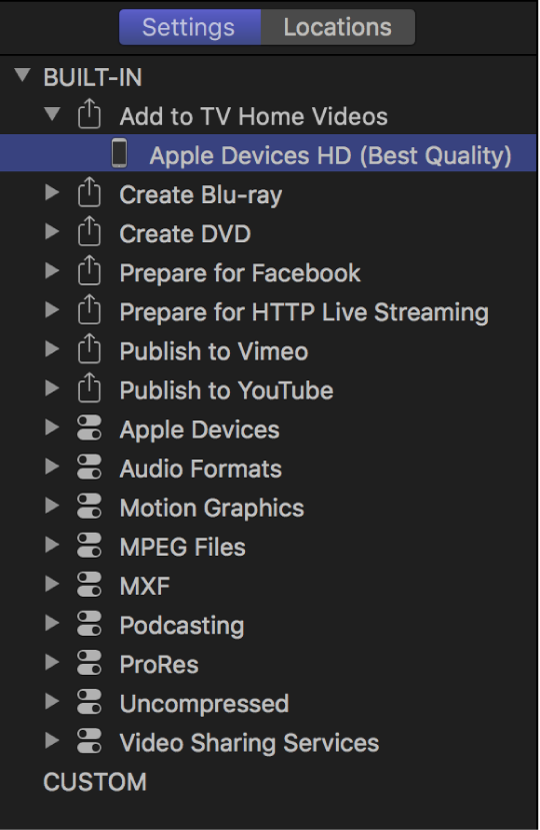Expand the Podcasting group triangle
This screenshot has height=830, width=540.
point(52,623)
